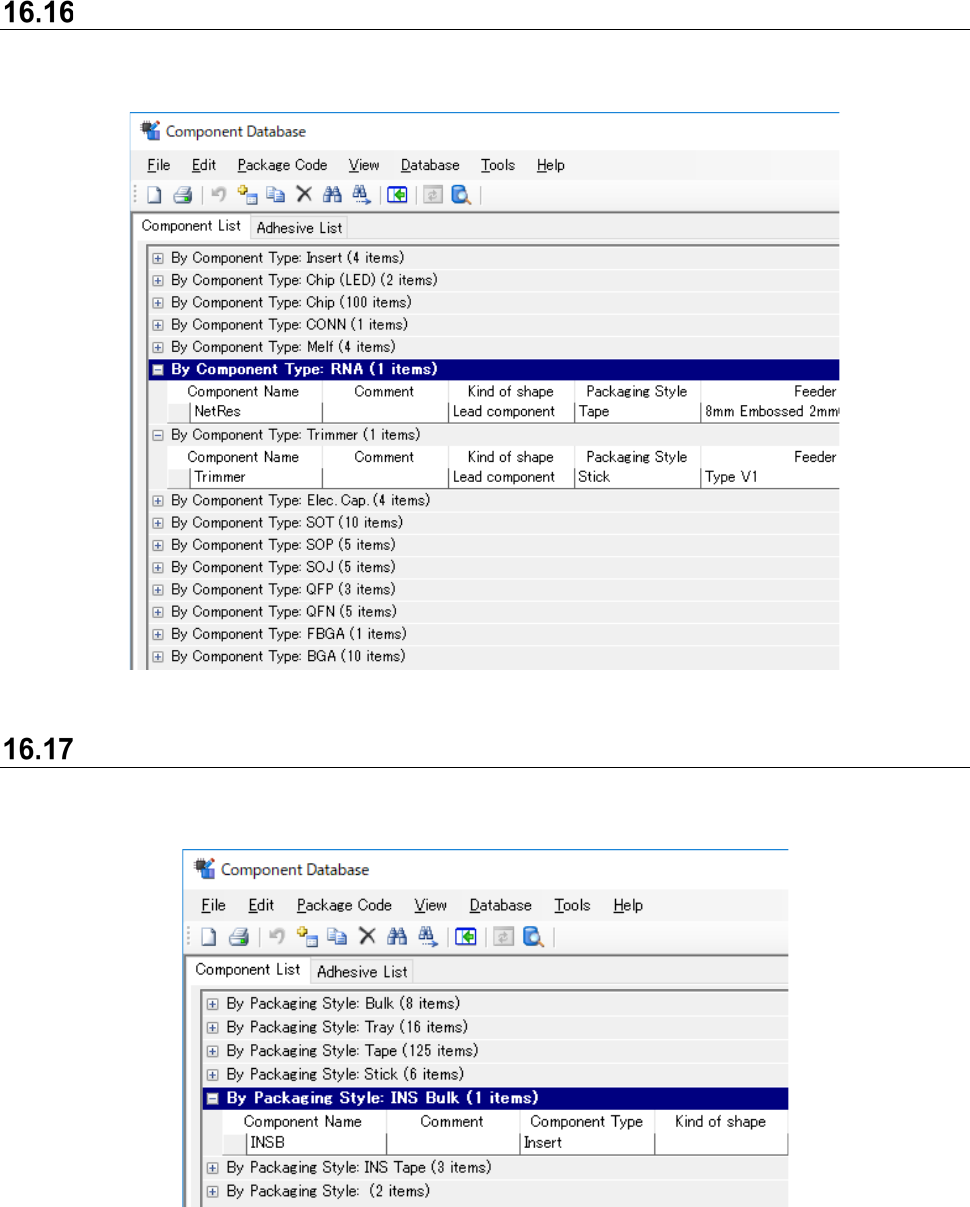Open the Database menu in the 16.16 window
Viewport: 970px width, 1207px height.
(430, 165)
